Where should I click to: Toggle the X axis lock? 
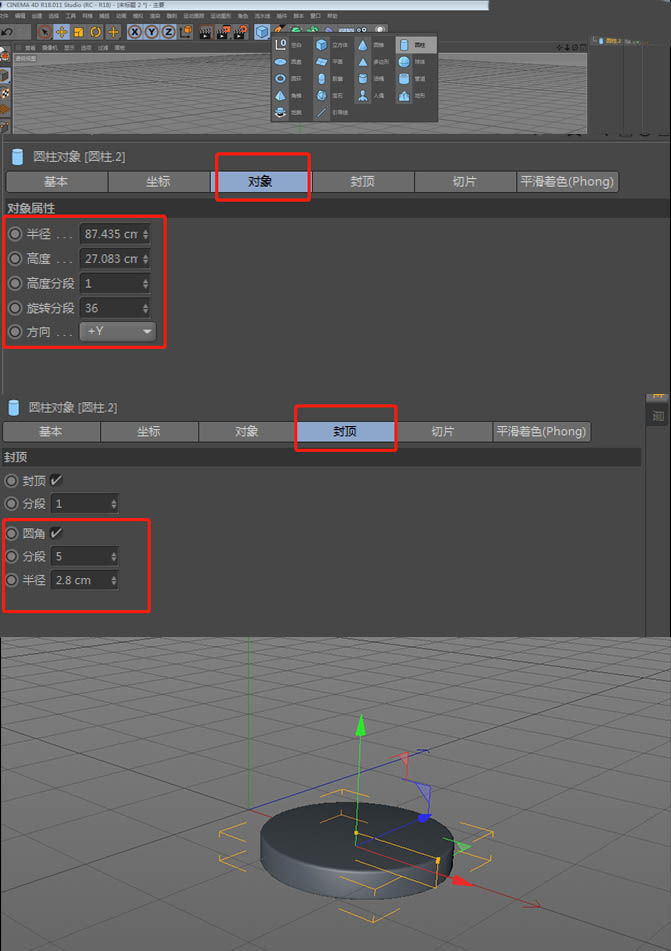click(135, 32)
